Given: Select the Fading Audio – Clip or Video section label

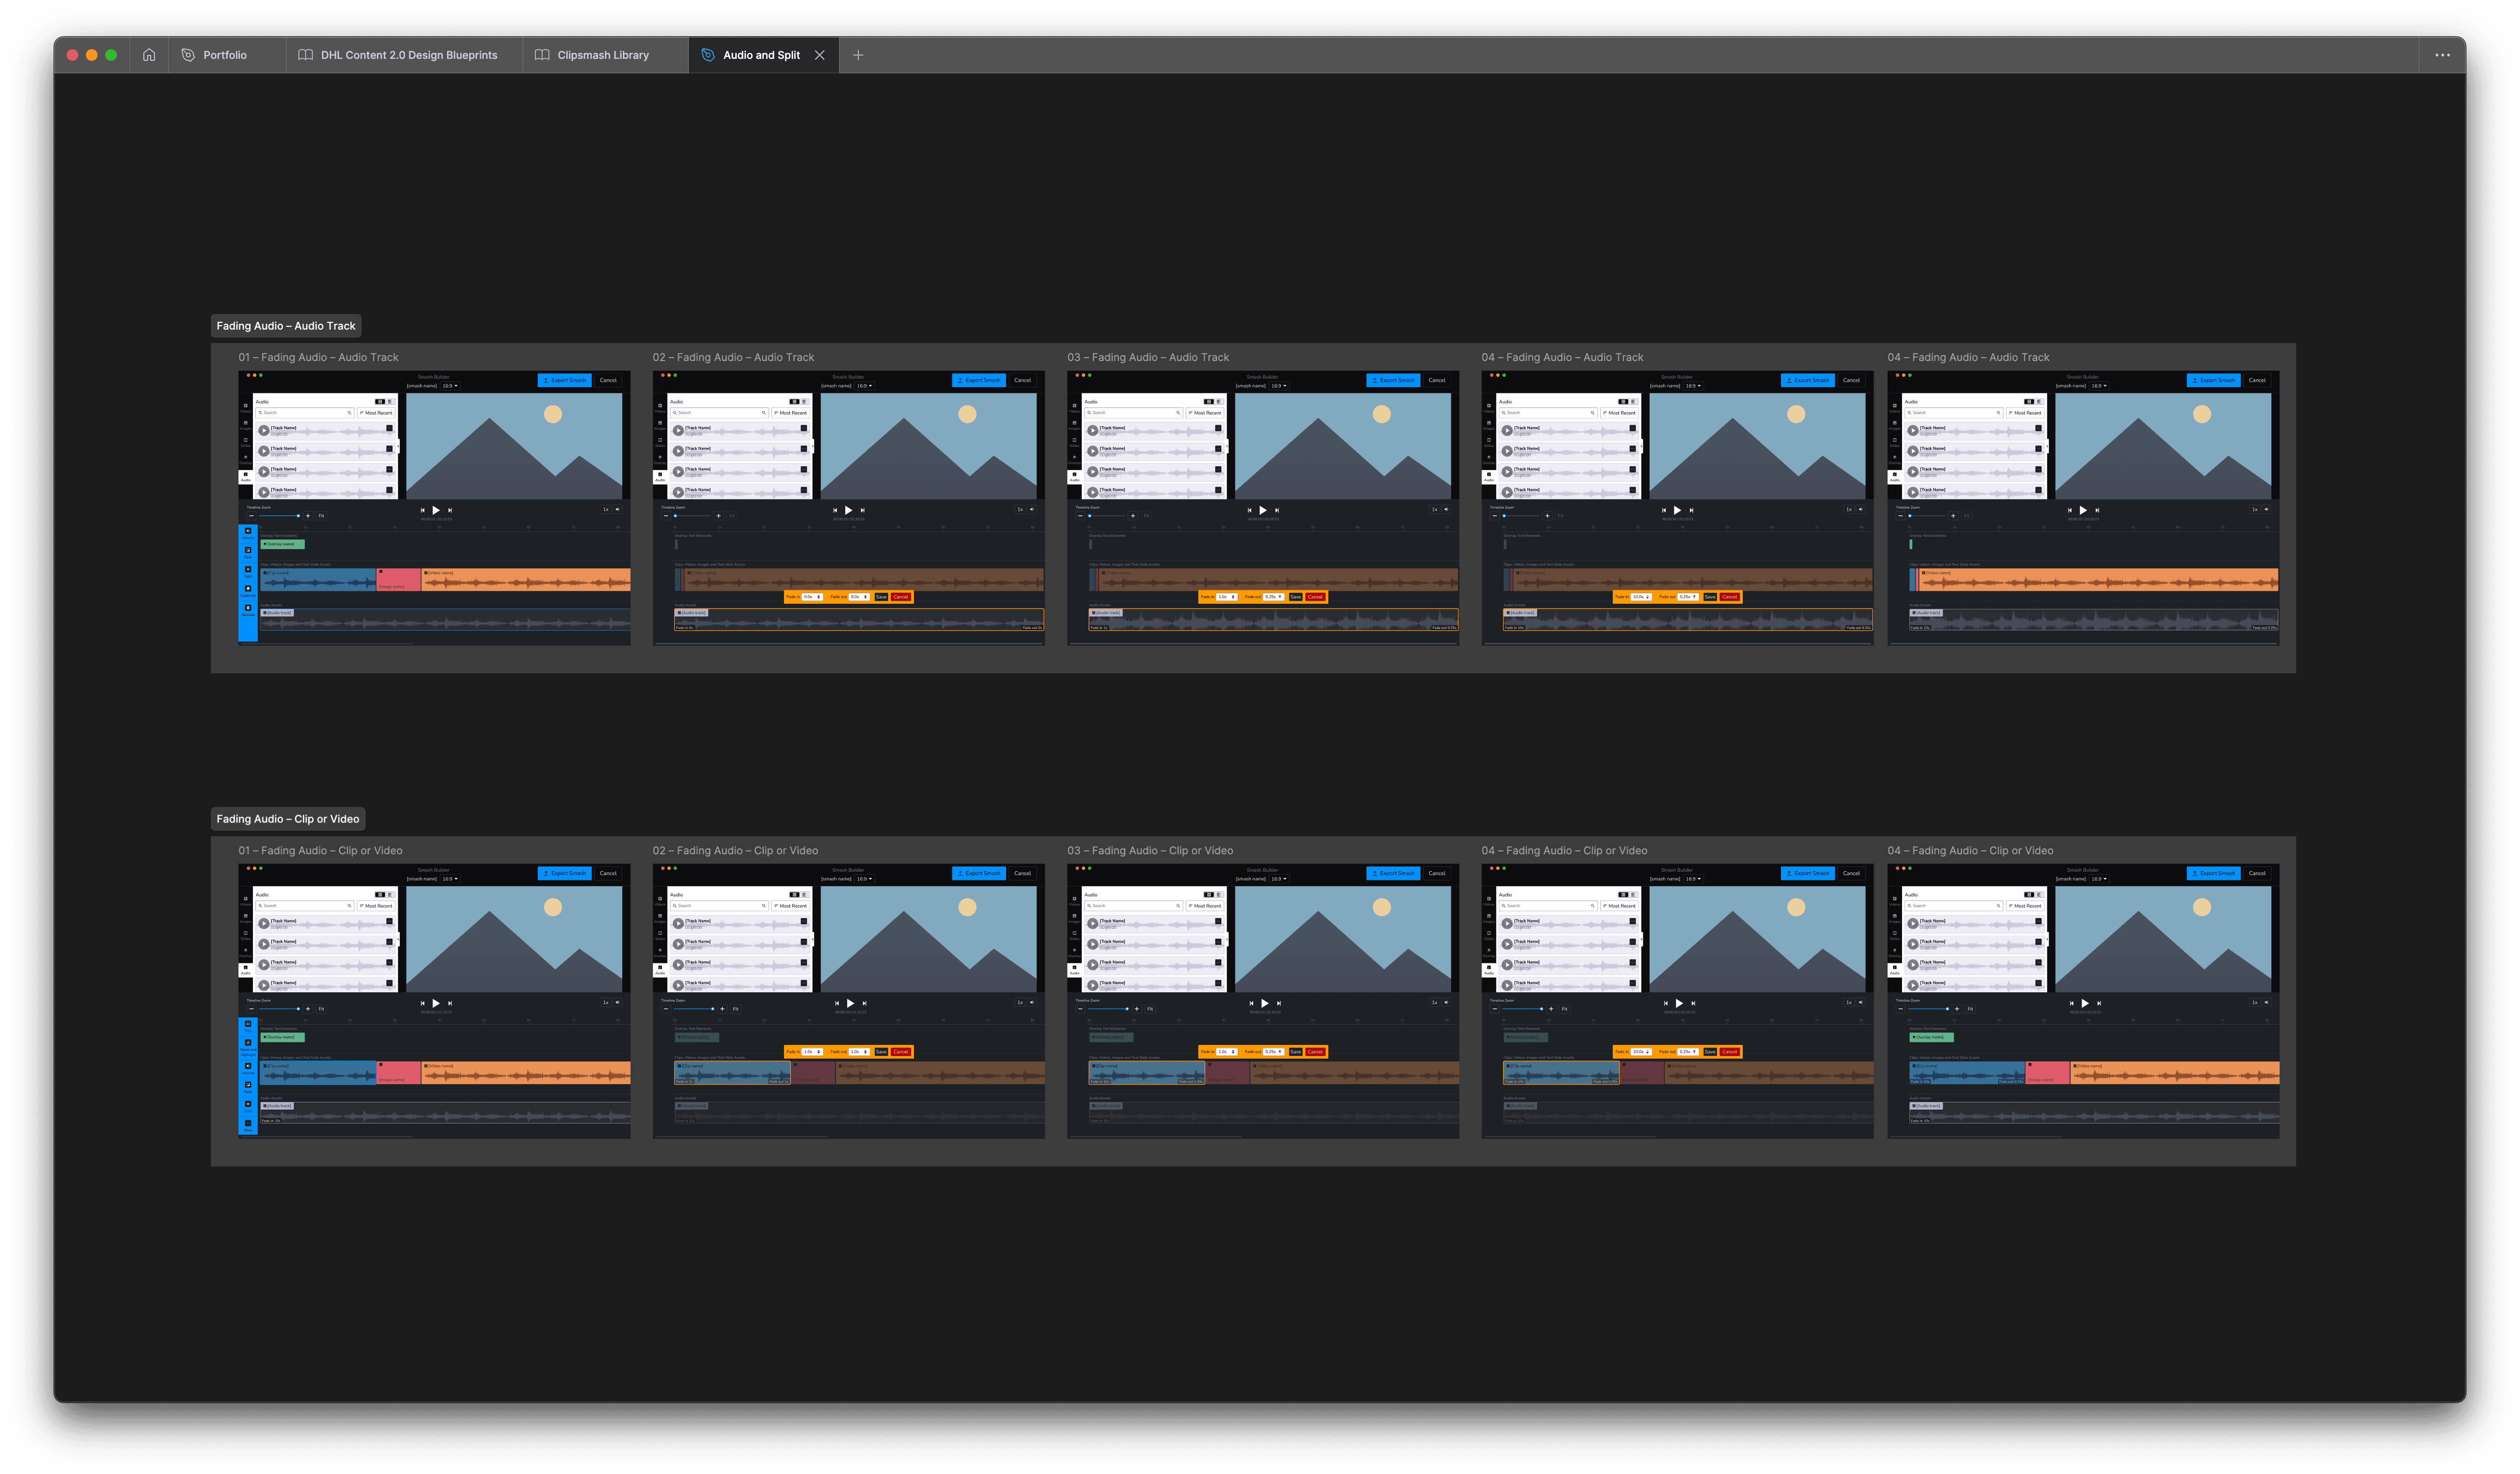Looking at the screenshot, I should pyautogui.click(x=288, y=819).
